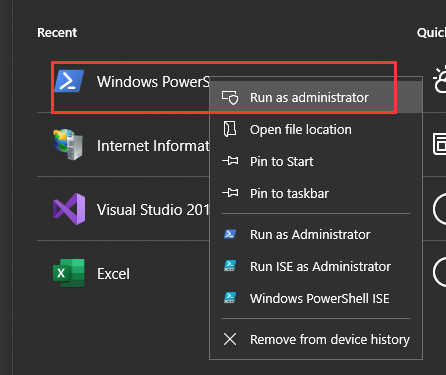
Task: Click the Windows PowerShell app icon
Action: [x=69, y=81]
